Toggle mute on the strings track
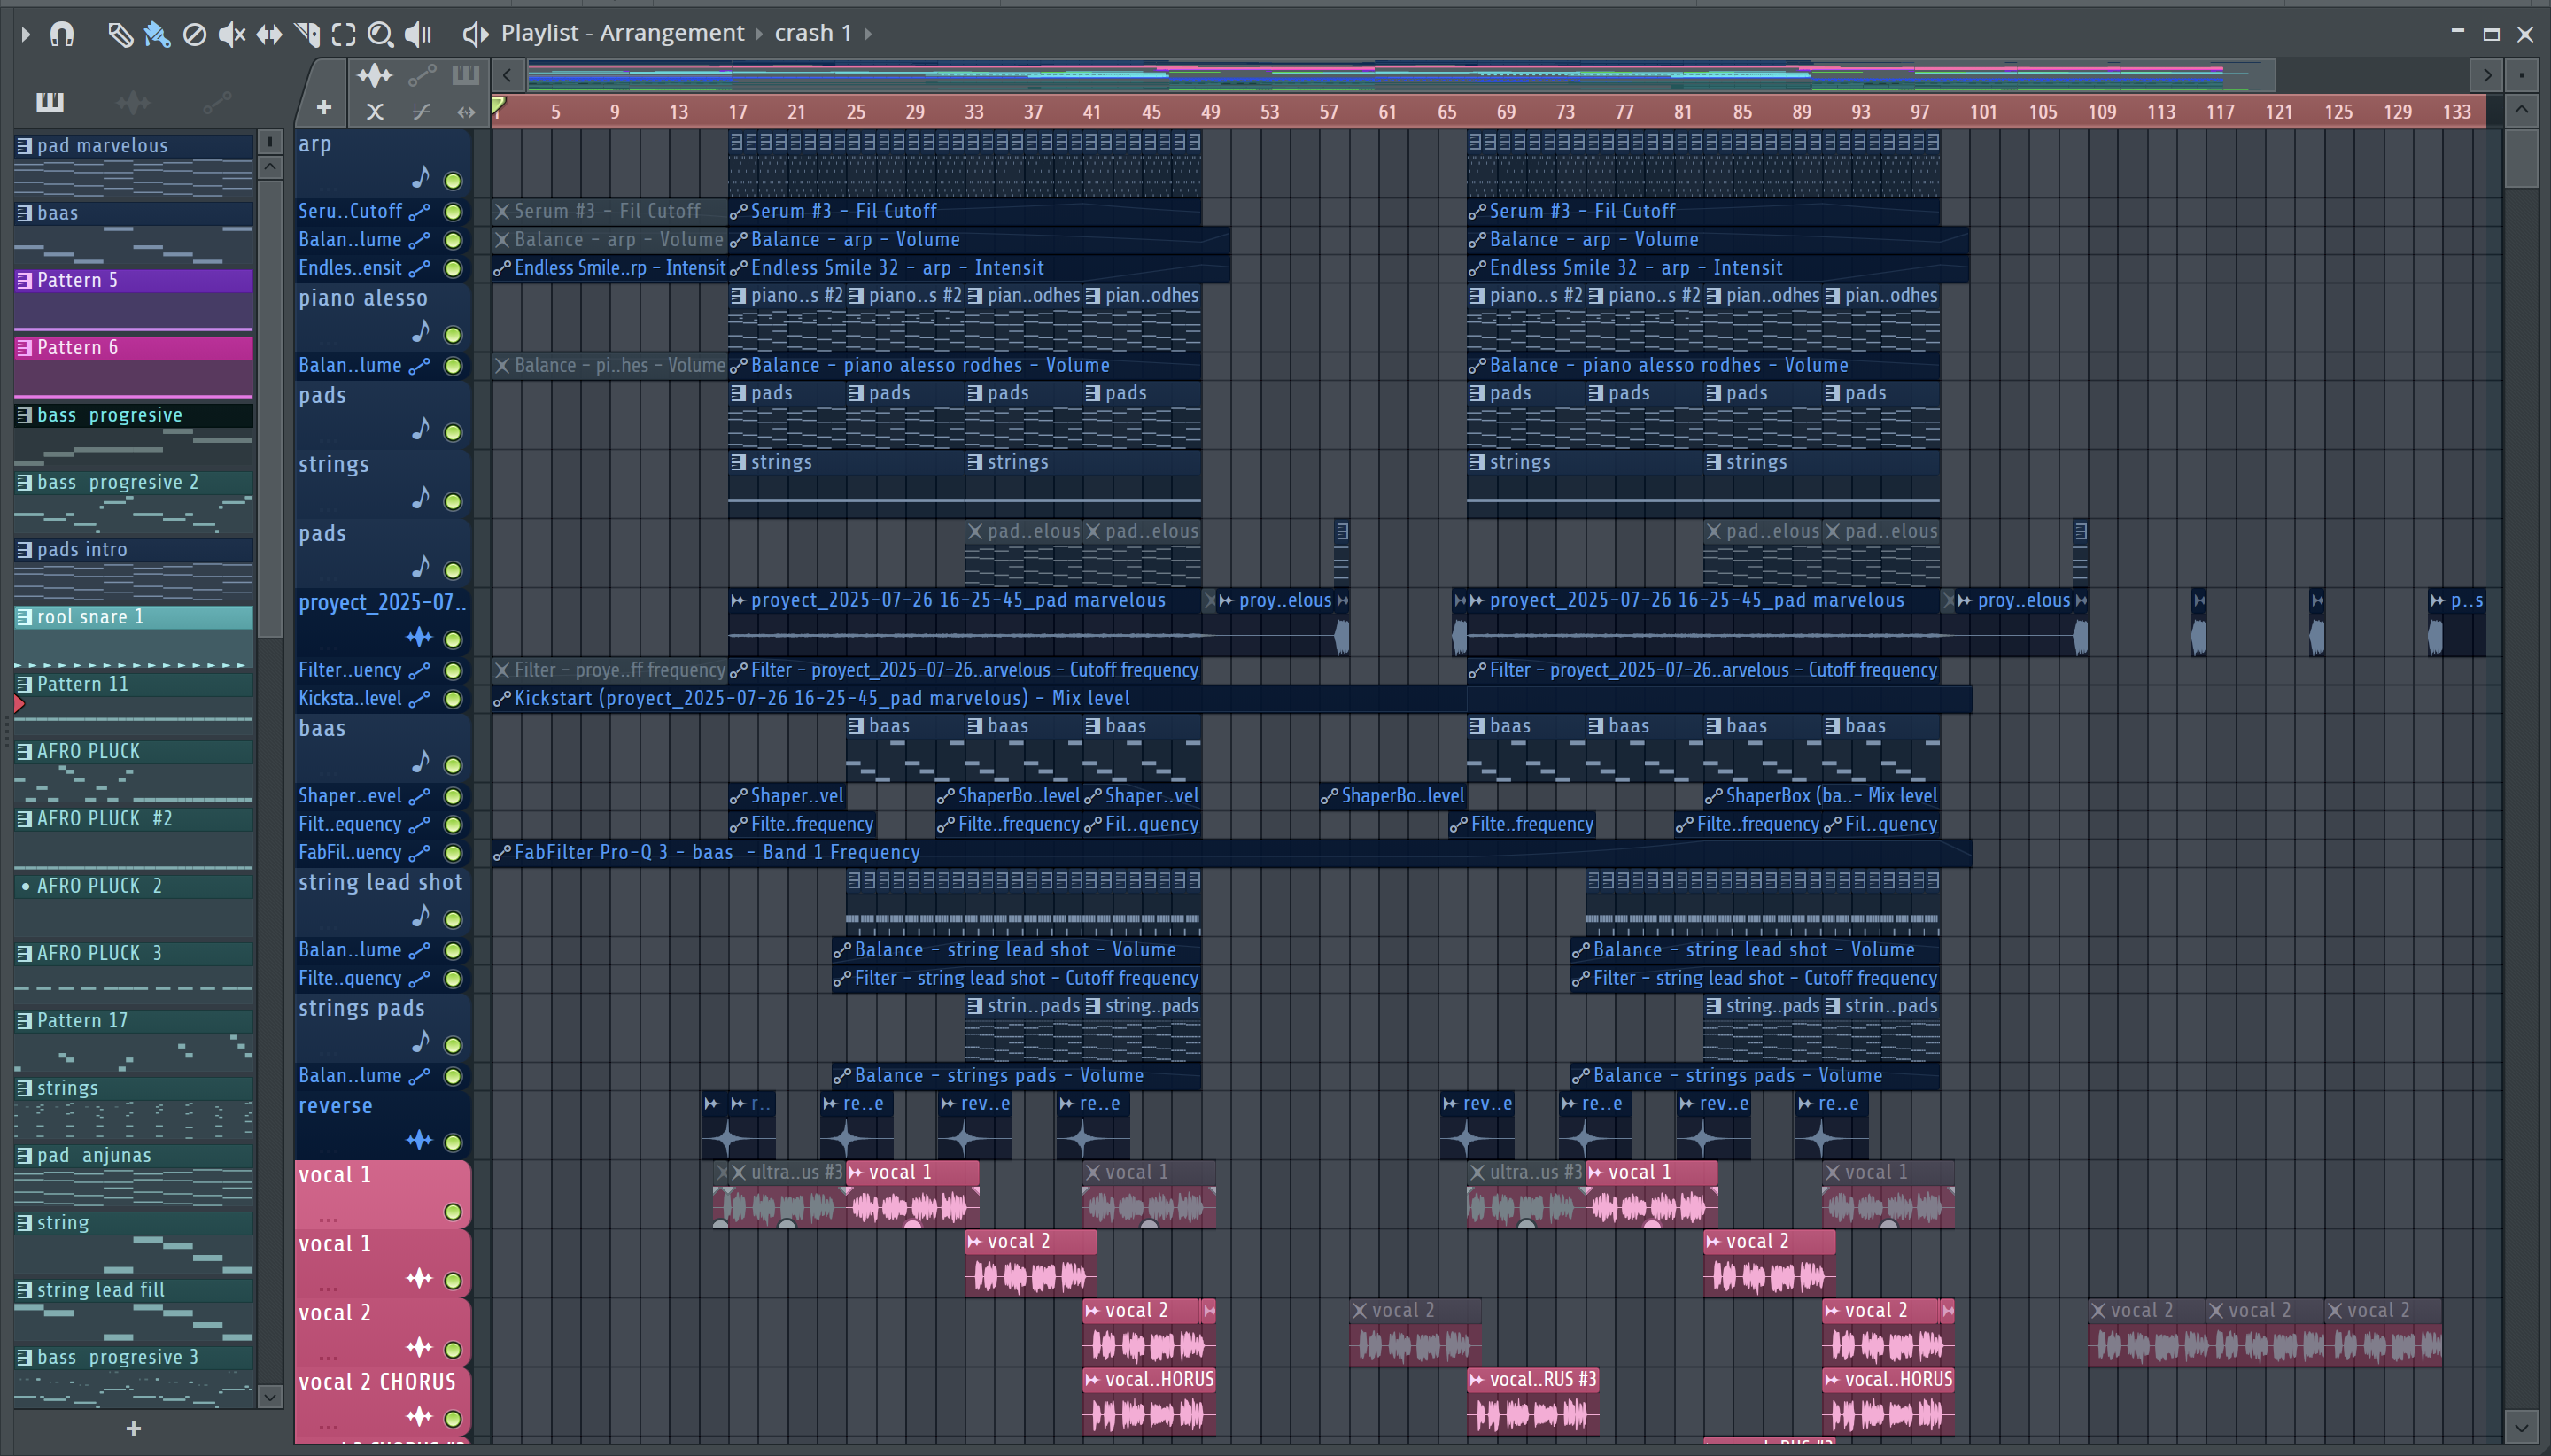Image resolution: width=2551 pixels, height=1456 pixels. click(453, 501)
